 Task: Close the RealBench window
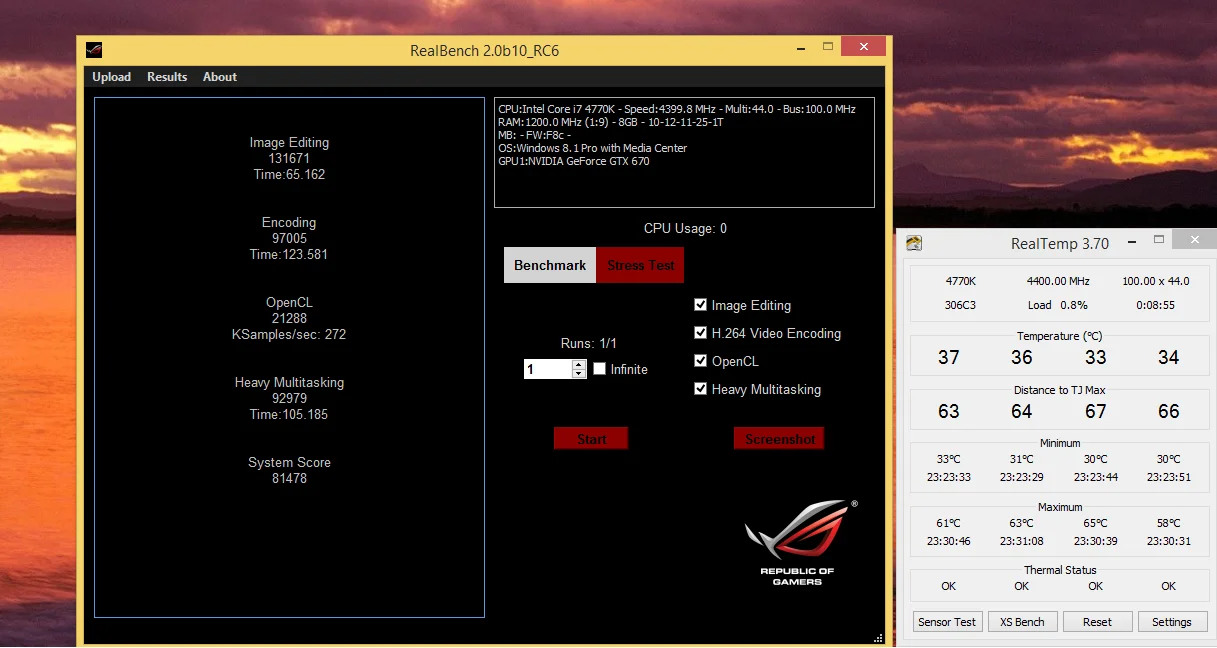tap(863, 47)
